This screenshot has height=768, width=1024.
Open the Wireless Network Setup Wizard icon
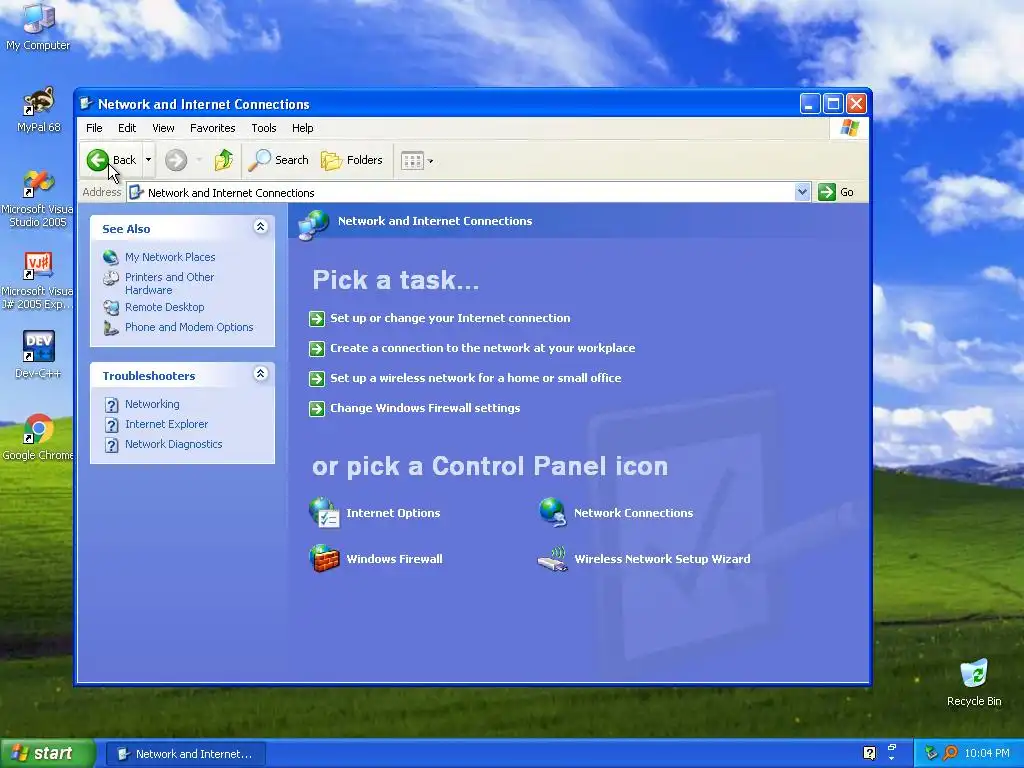(552, 560)
